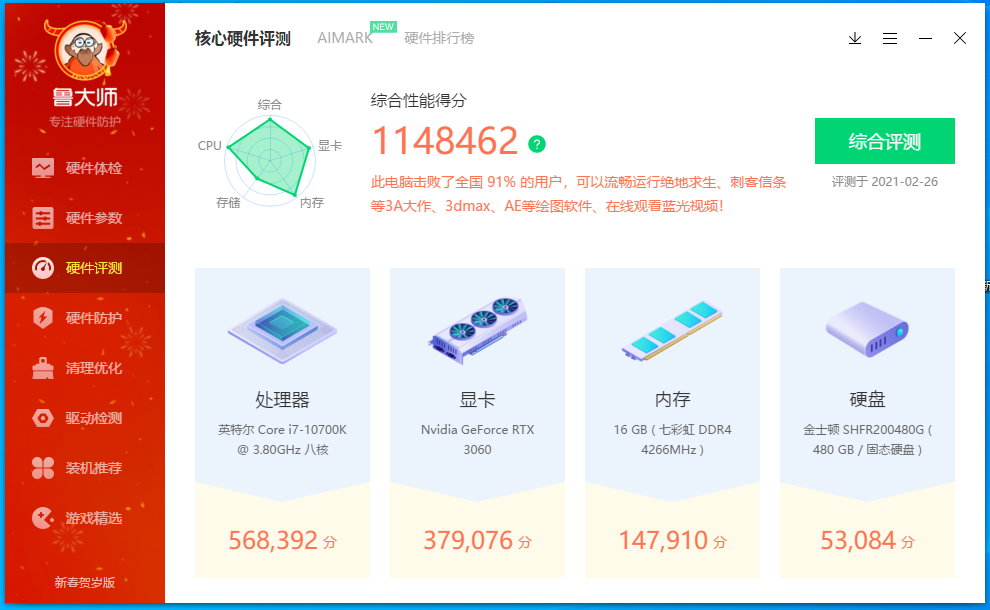Switch to the 硬件排行榜 tab
This screenshot has height=610, width=990.
[439, 38]
